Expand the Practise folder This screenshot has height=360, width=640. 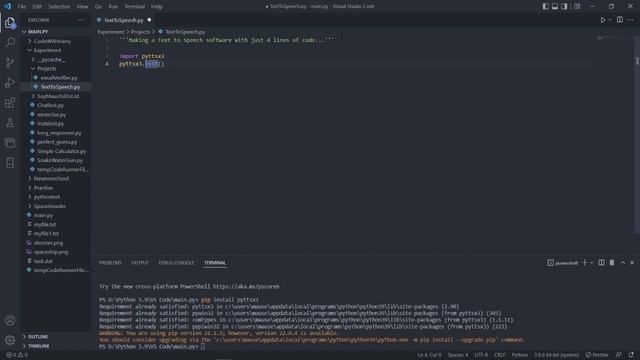(56, 188)
